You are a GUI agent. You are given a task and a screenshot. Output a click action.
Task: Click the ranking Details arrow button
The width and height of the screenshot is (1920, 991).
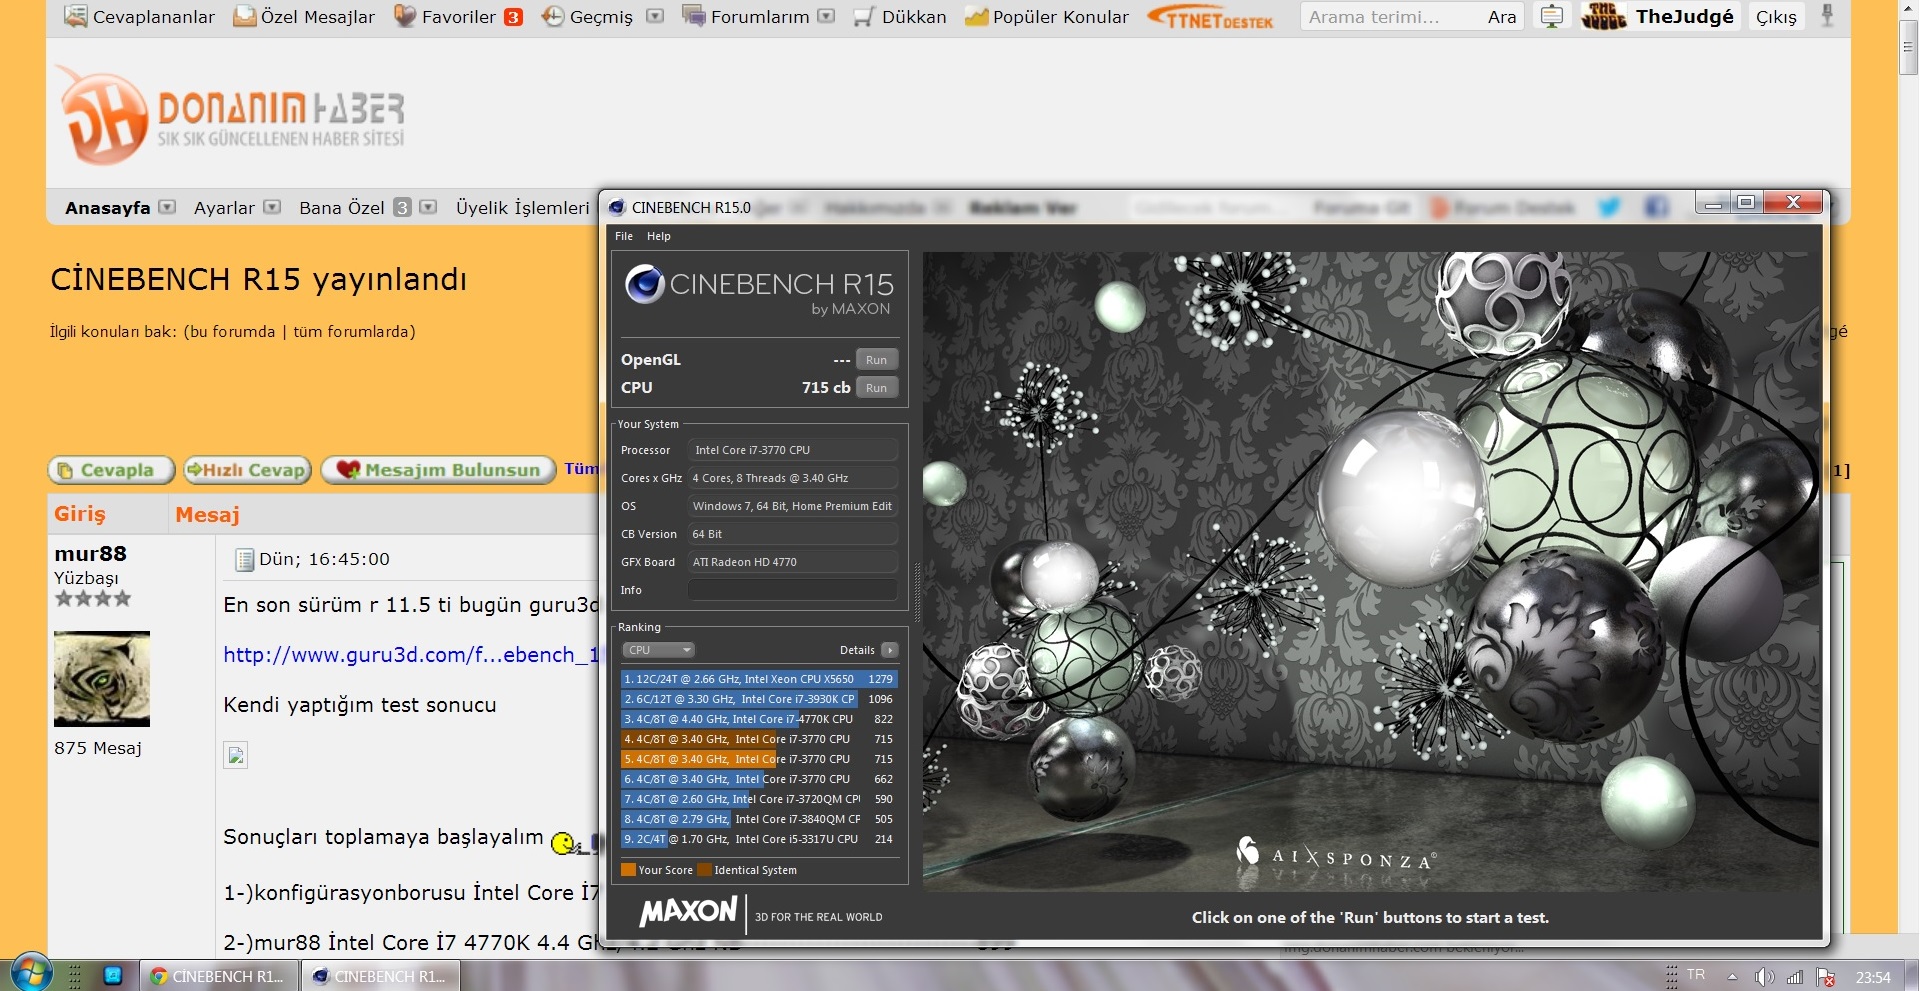pos(890,650)
